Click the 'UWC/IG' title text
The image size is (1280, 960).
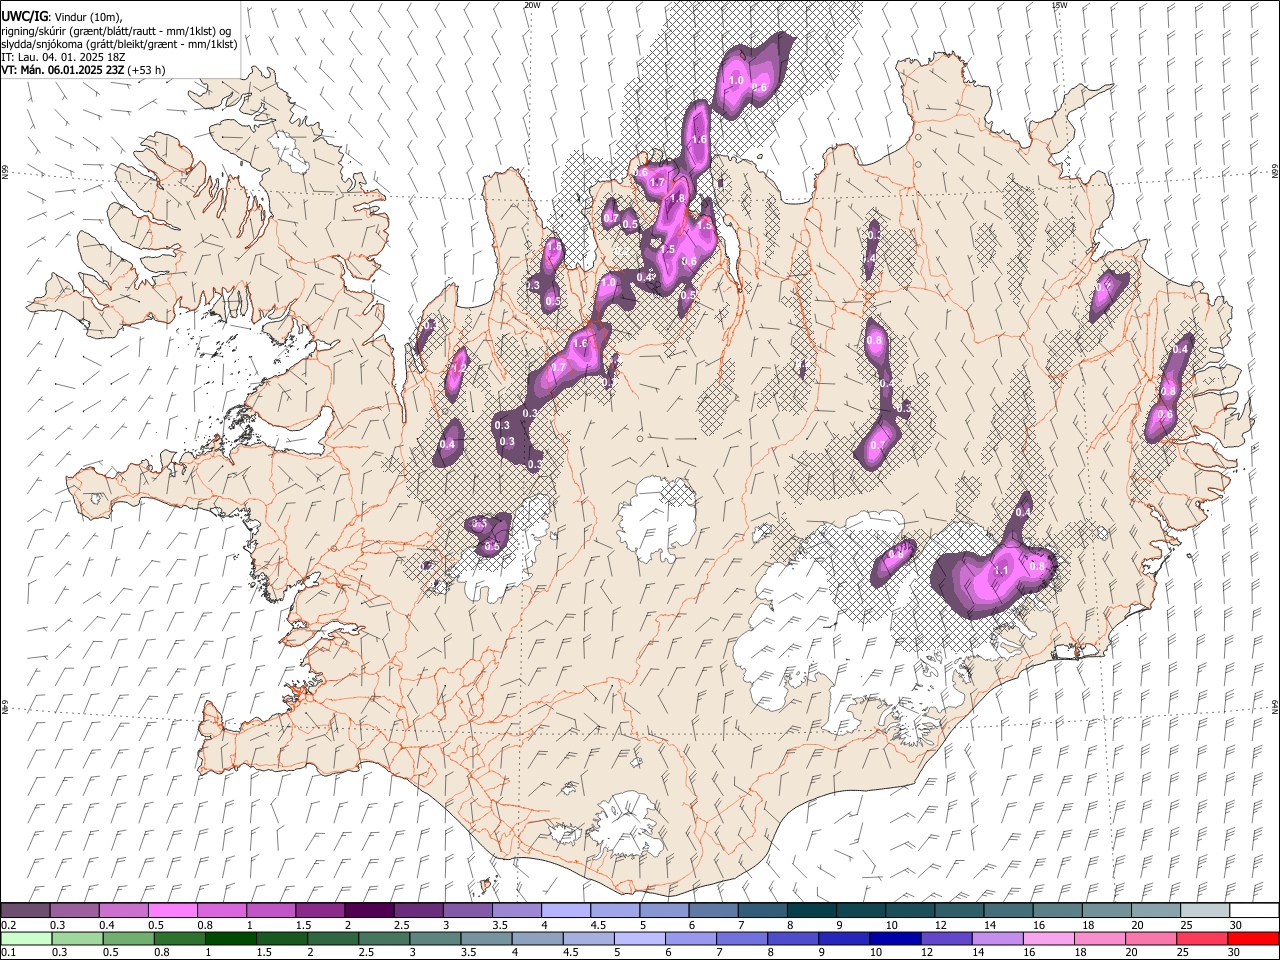point(23,15)
